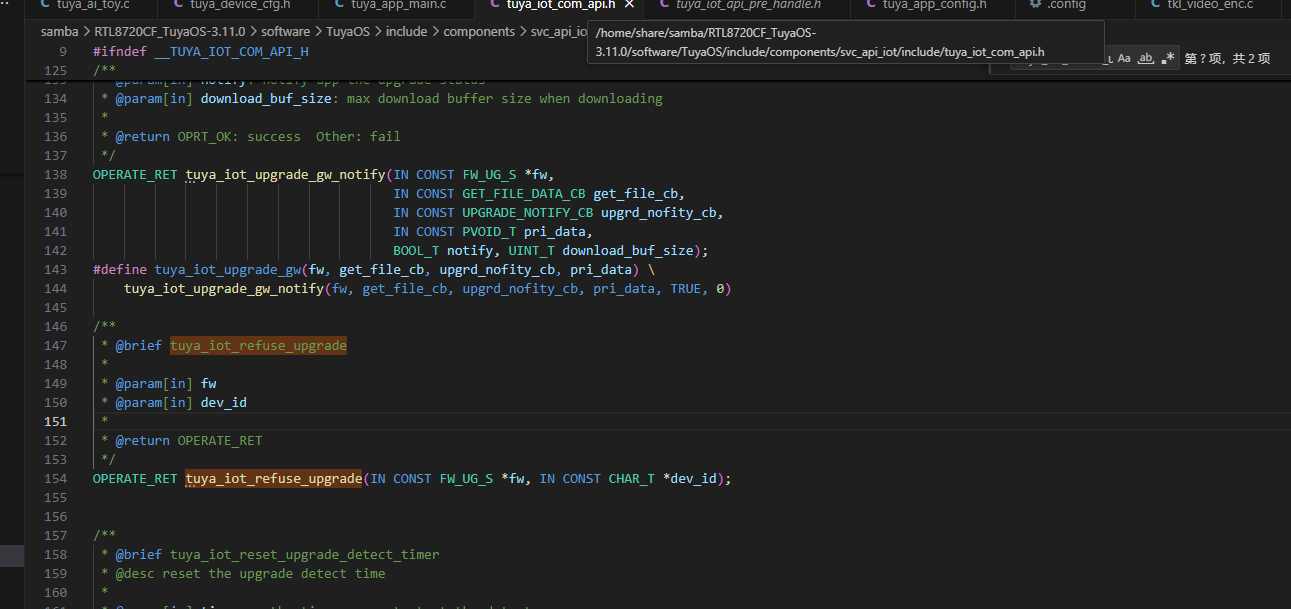Click tuya_iot_upgrade_gw_notify function on line 138
The image size is (1291, 609).
(285, 175)
